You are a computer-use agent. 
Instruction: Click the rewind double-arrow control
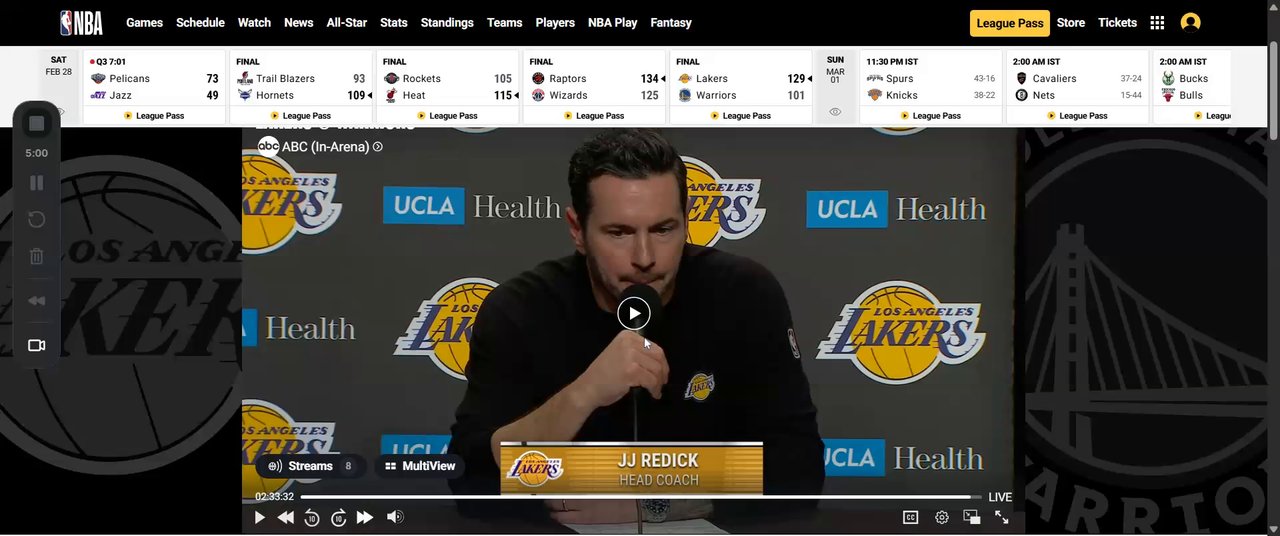286,517
